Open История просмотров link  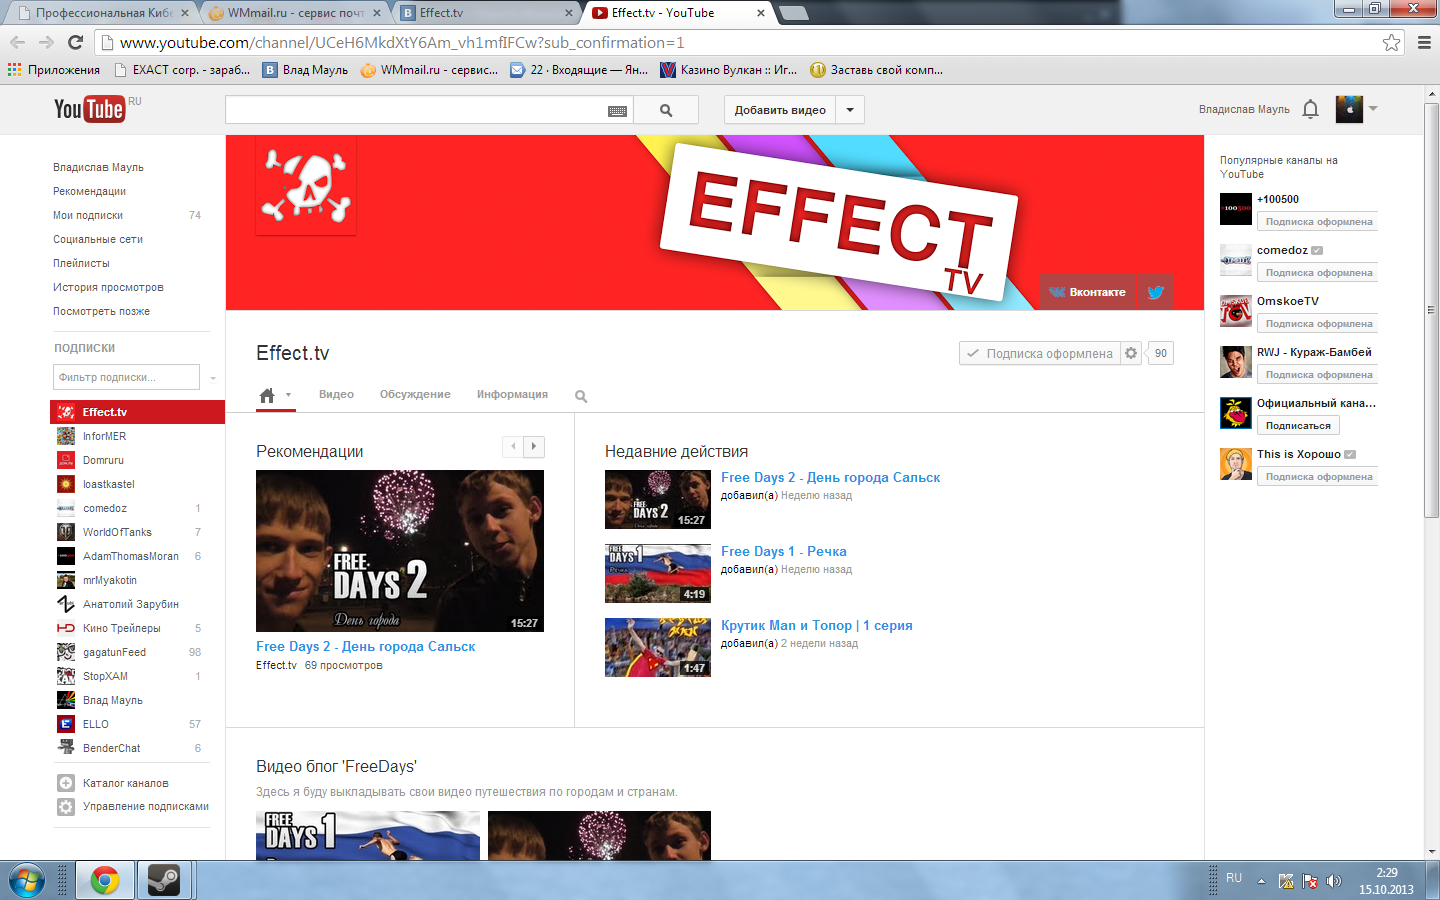pyautogui.click(x=108, y=287)
